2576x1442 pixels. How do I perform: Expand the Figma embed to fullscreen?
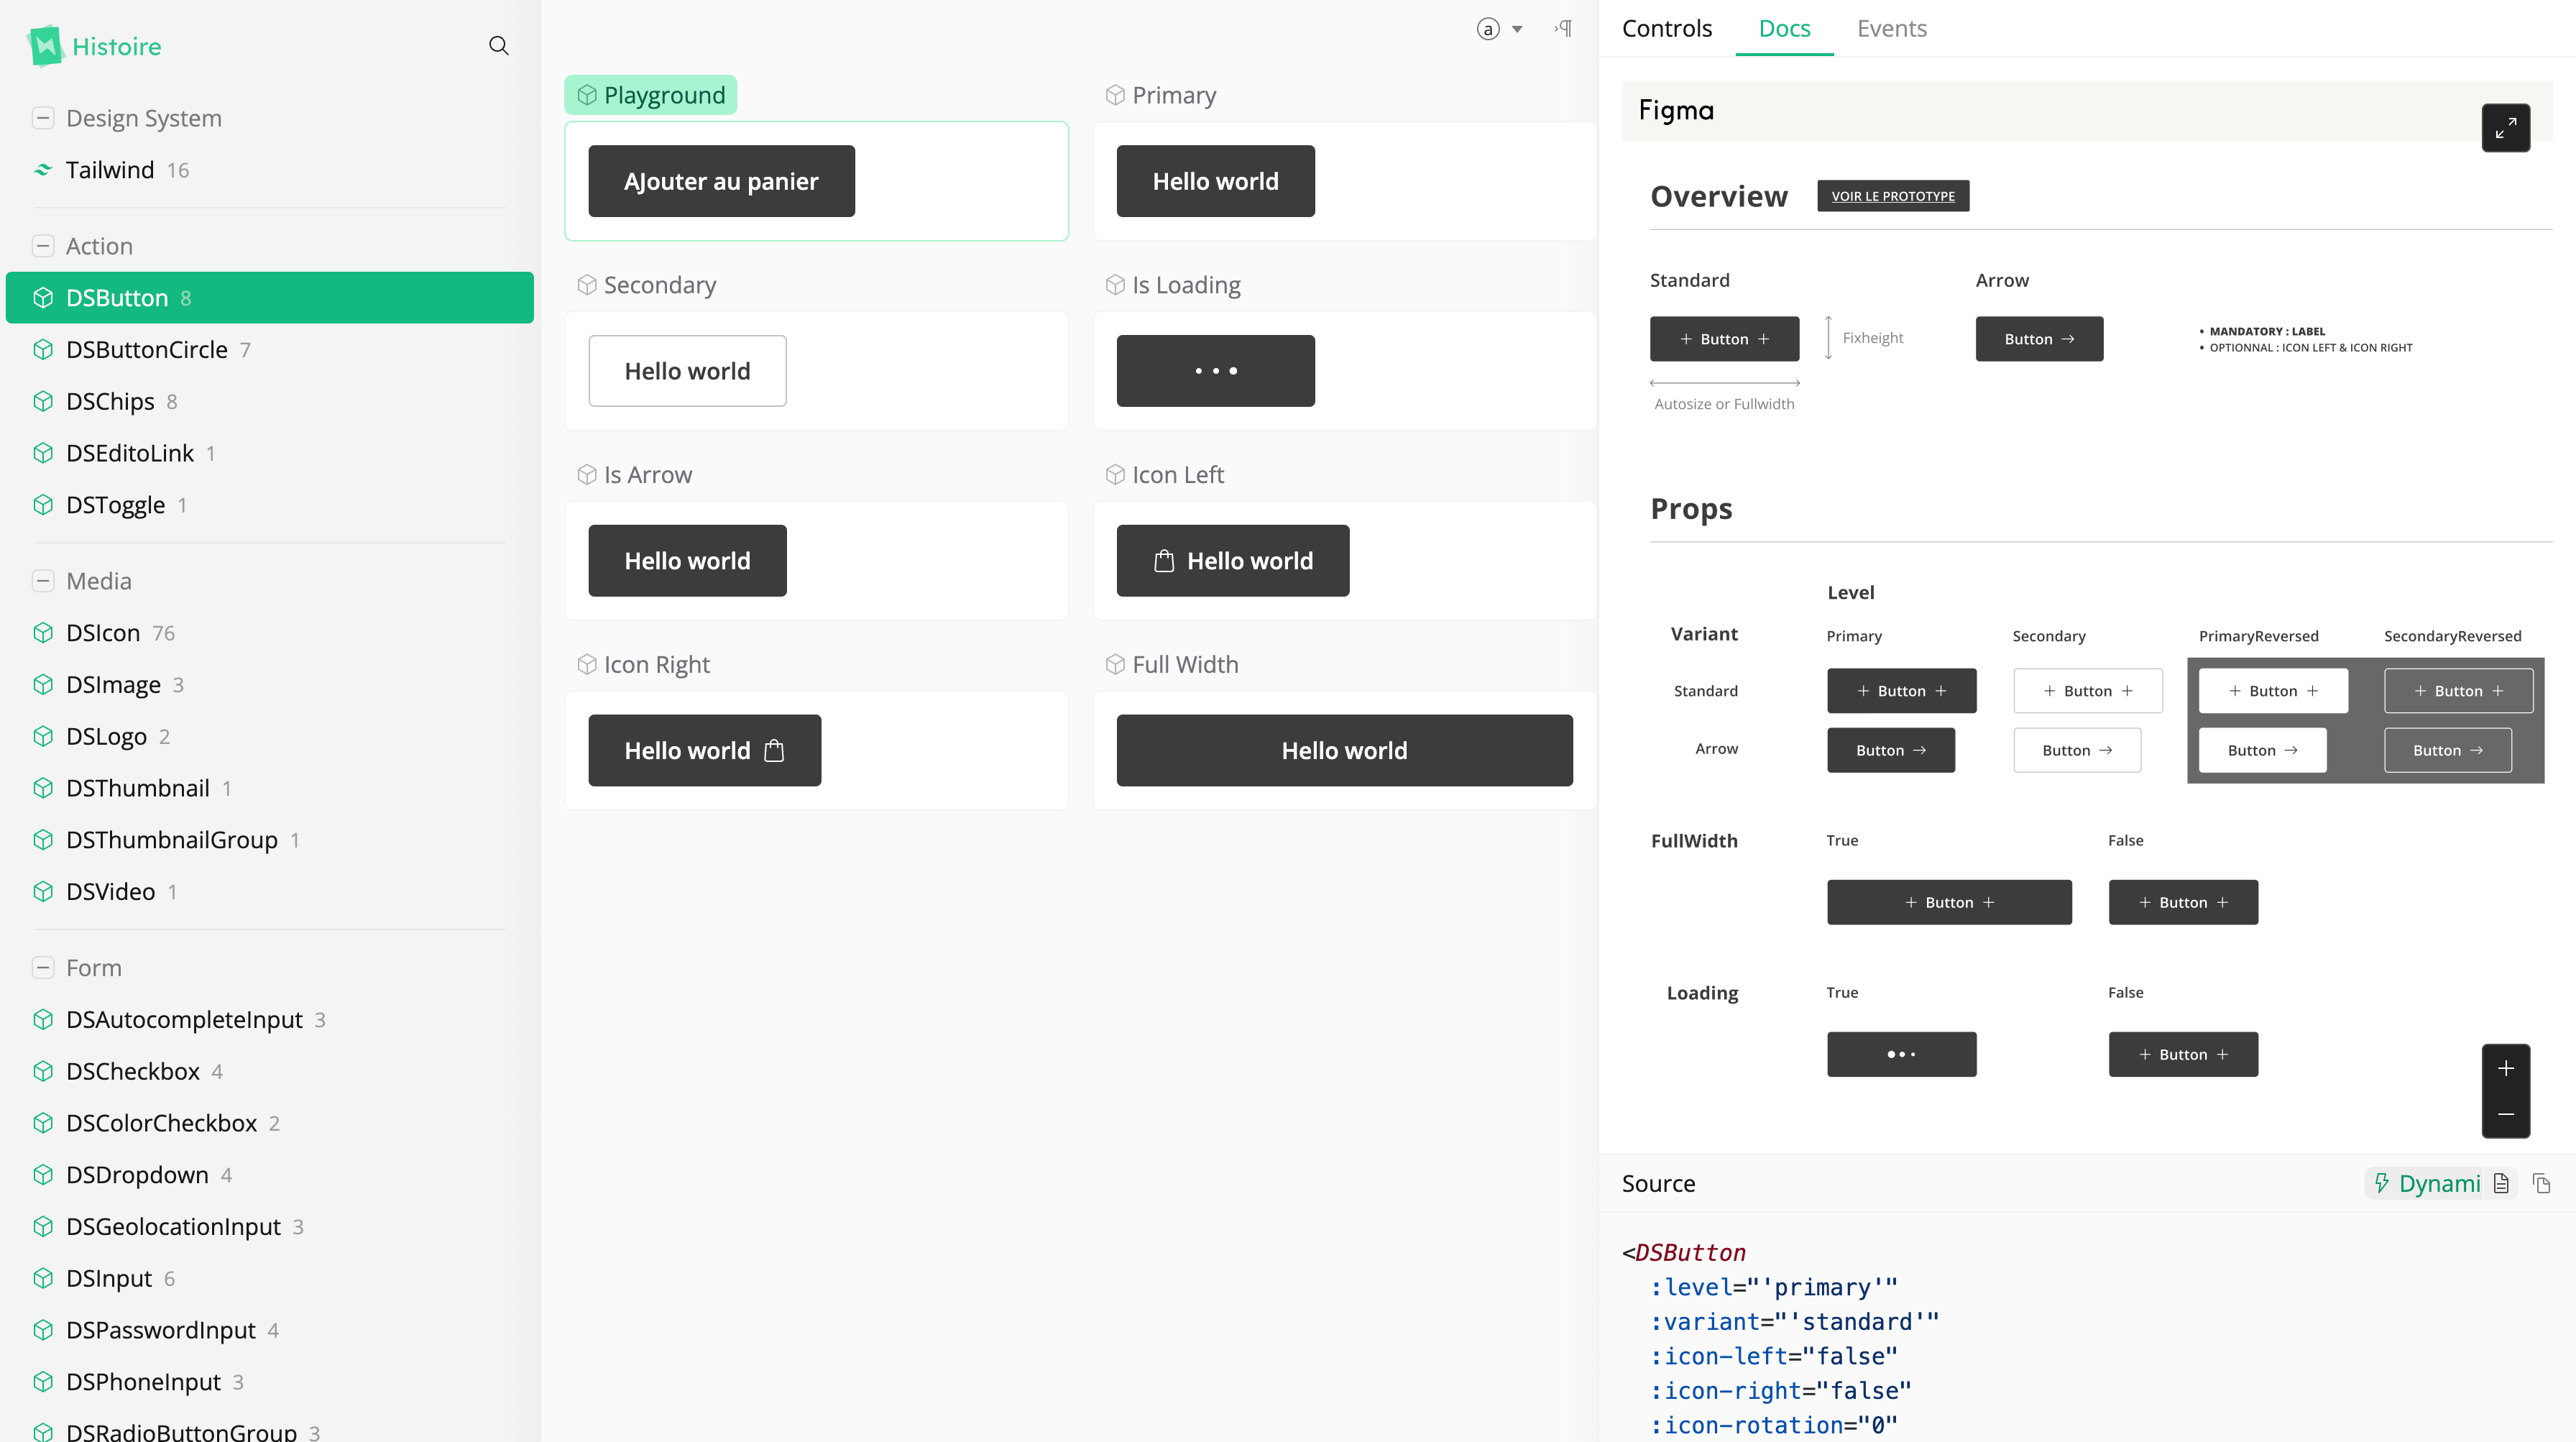click(2506, 128)
